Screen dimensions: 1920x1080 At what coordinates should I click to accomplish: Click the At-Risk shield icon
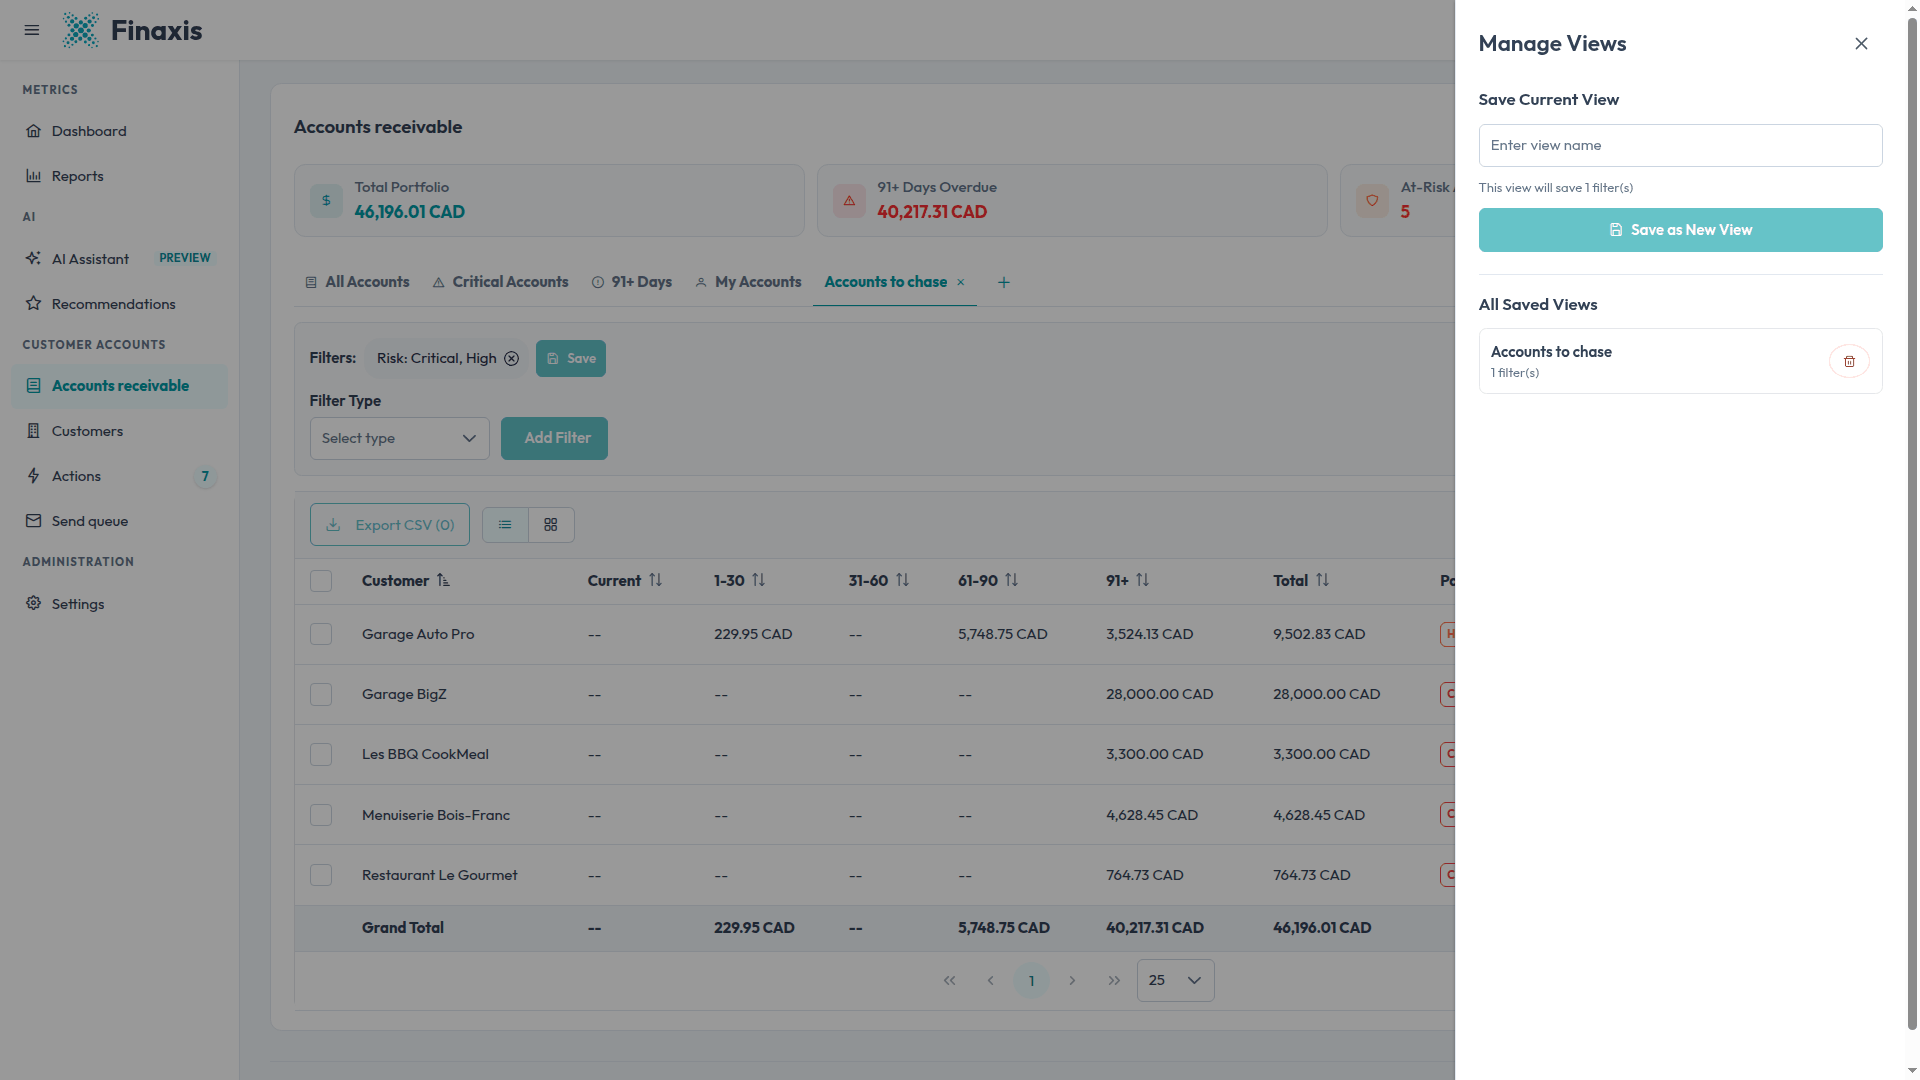coord(1372,201)
